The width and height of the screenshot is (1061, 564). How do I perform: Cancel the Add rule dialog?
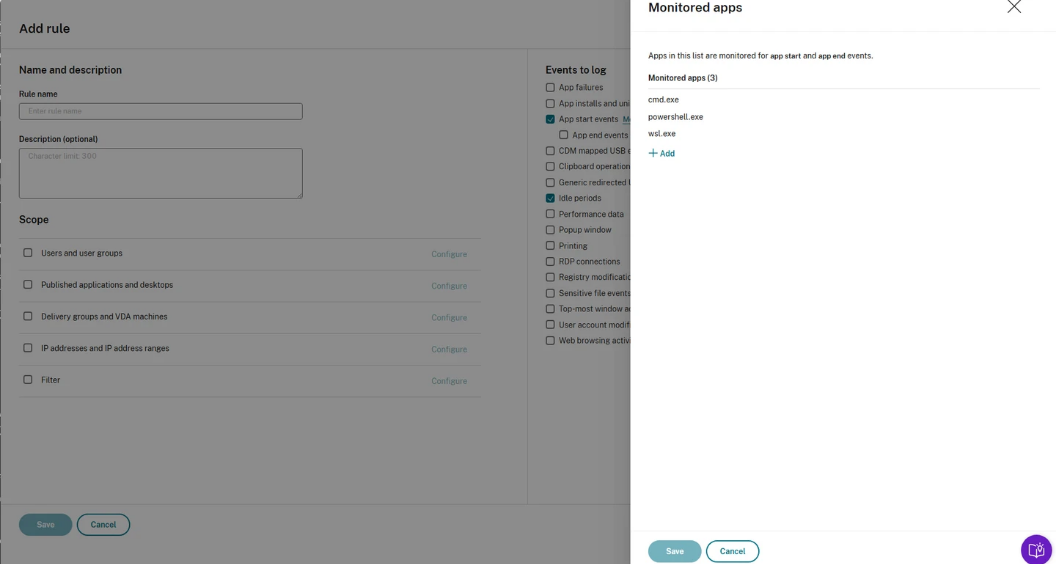point(104,525)
